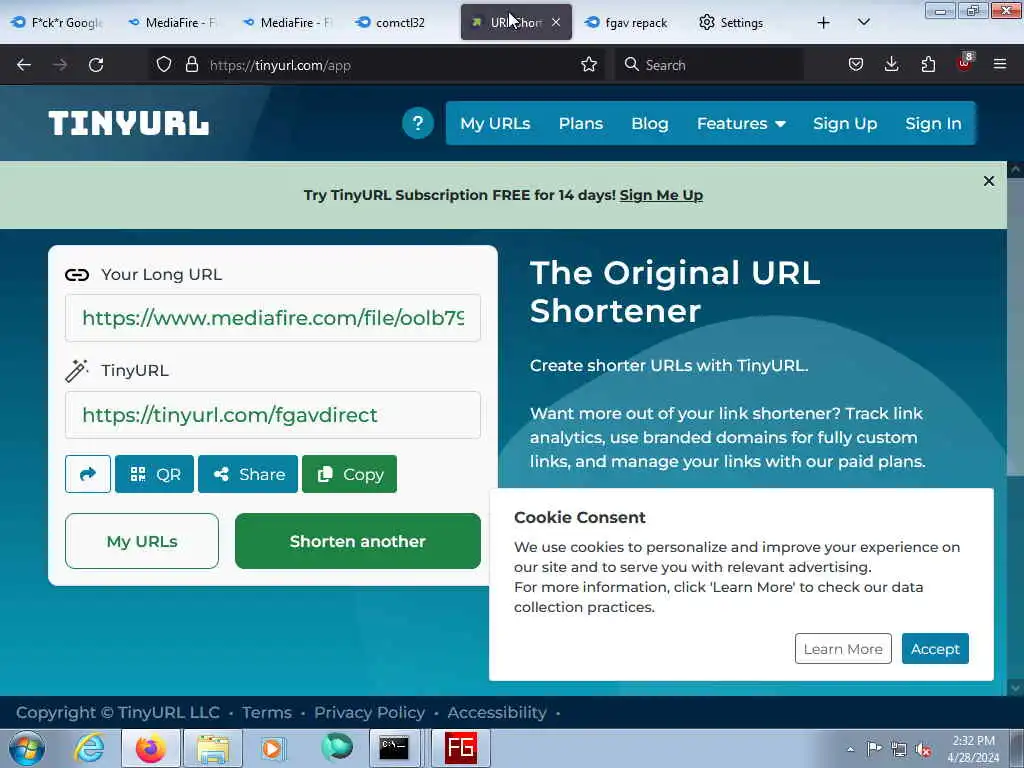Screen dimensions: 1024x768
Task: Open the Firefox hamburger menu
Action: coord(1000,65)
